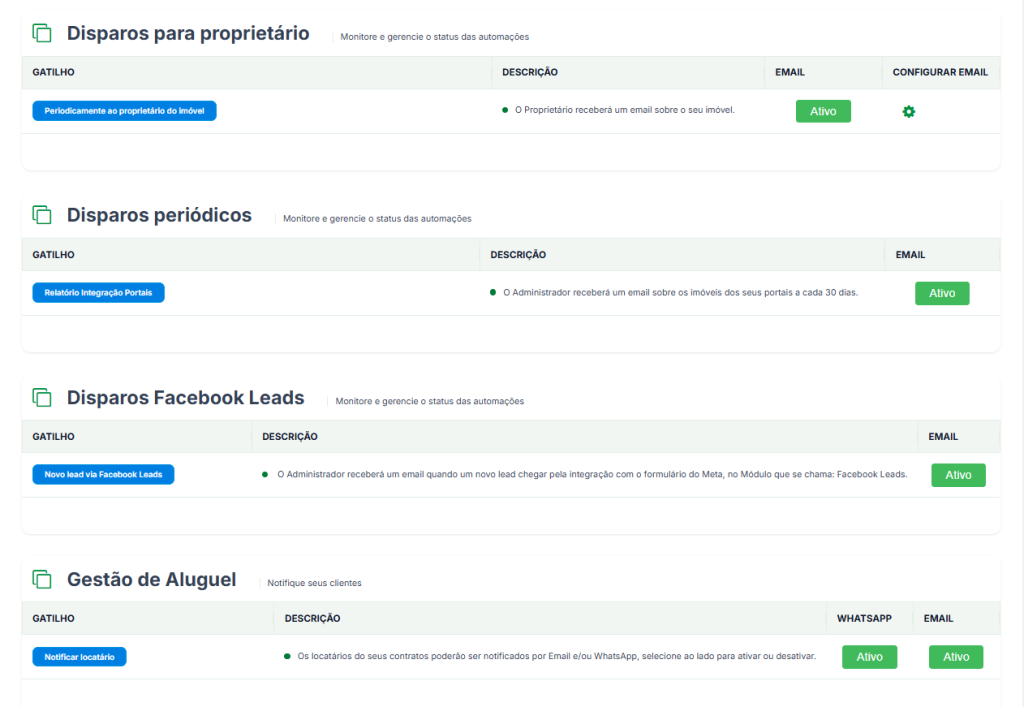Open the email configuration gear icon
This screenshot has width=1024, height=707.
908,112
